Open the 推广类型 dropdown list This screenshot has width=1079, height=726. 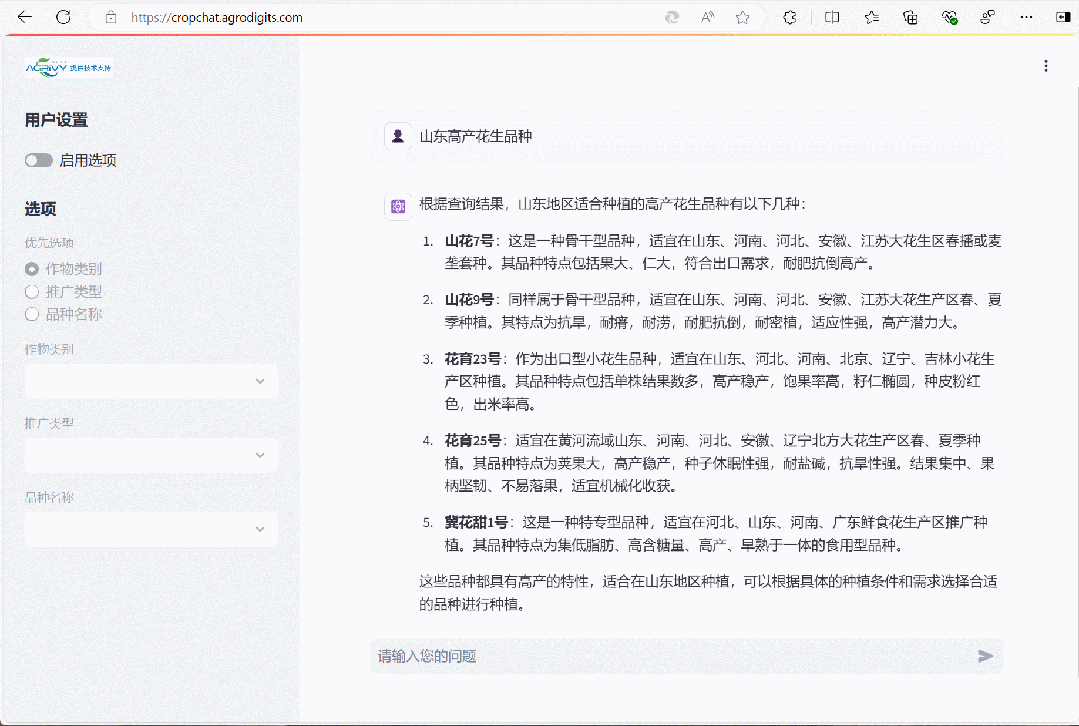click(x=152, y=455)
